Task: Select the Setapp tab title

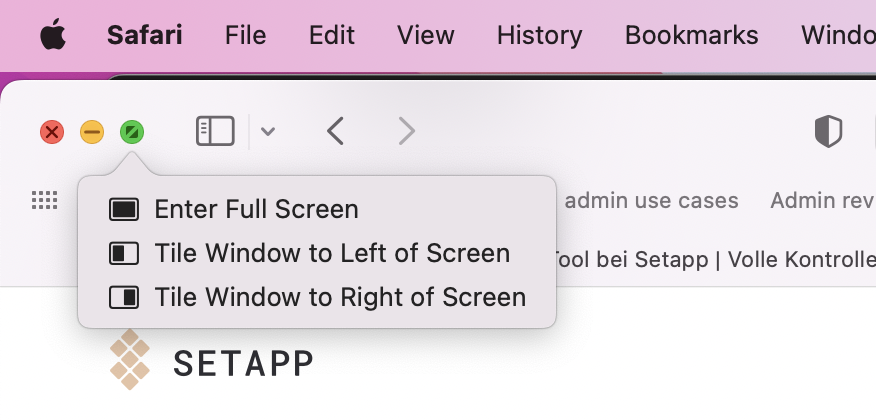Action: [710, 259]
